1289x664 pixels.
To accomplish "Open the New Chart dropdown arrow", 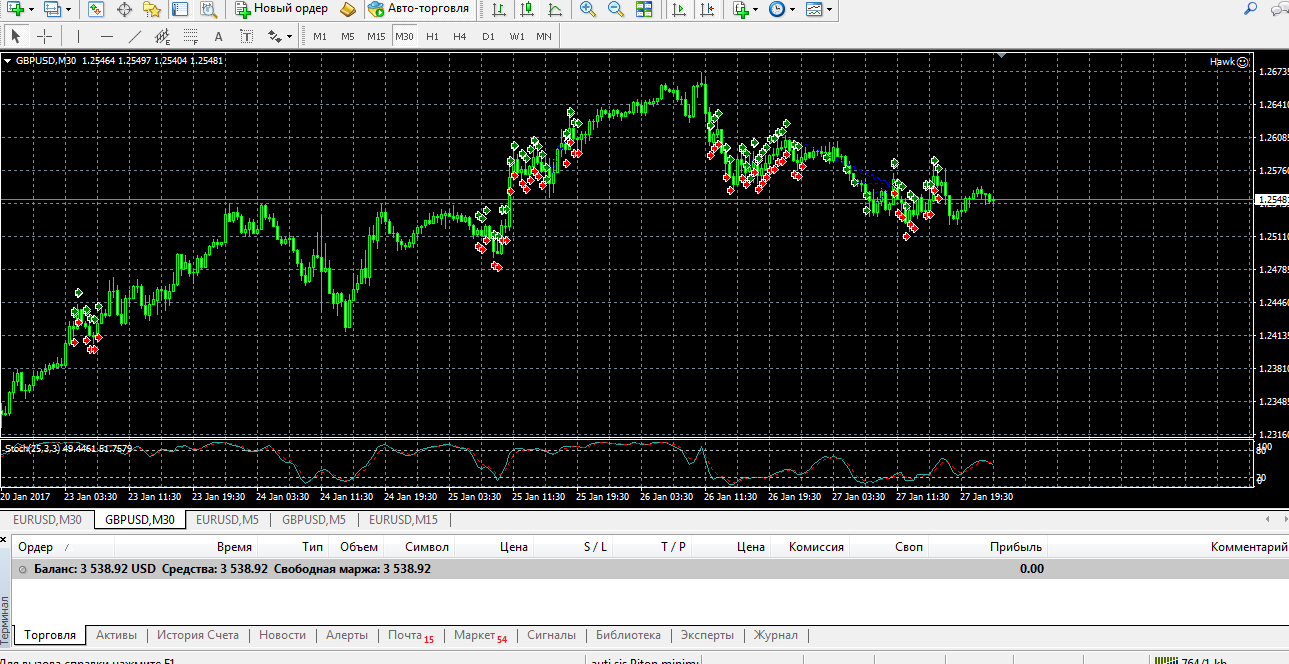I will [x=32, y=10].
